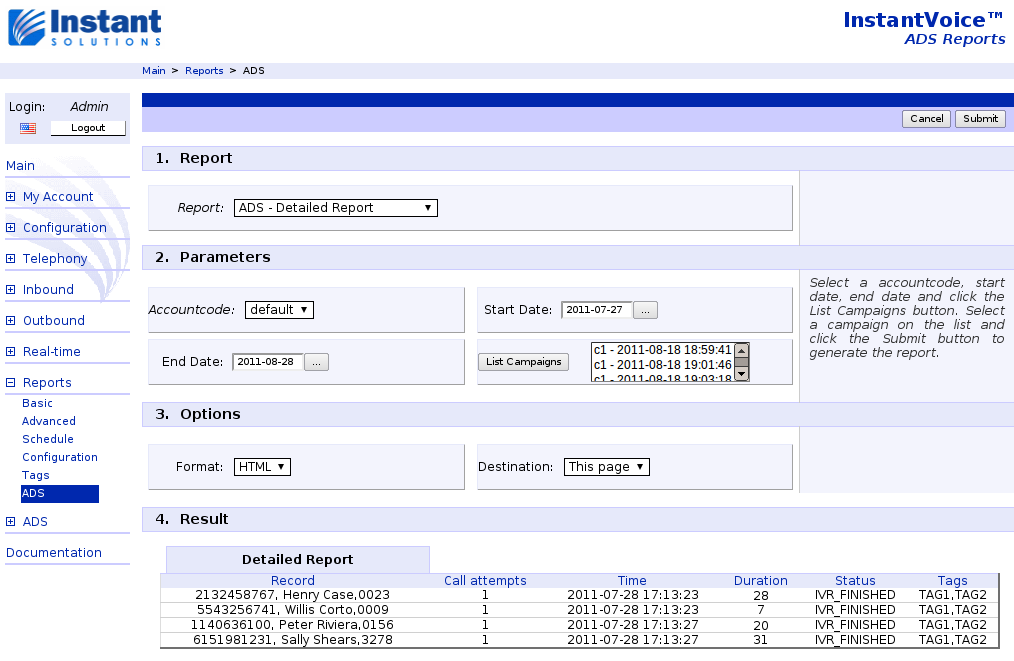Open the Format dropdown
Screen dimensions: 1014x661
[262, 467]
